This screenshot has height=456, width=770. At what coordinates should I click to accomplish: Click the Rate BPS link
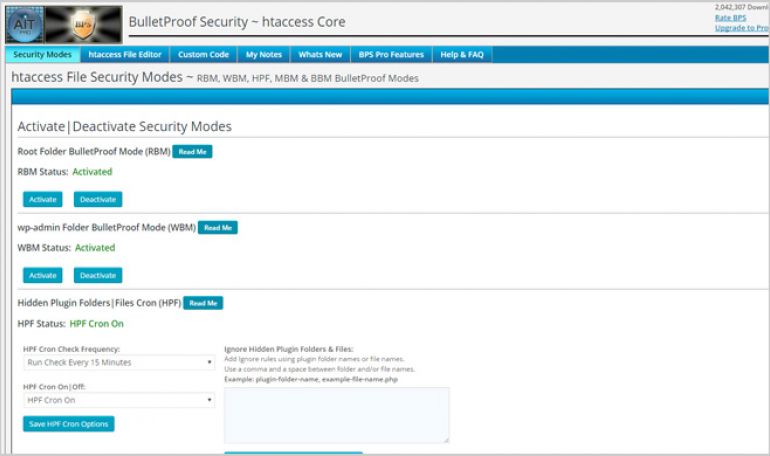730,18
